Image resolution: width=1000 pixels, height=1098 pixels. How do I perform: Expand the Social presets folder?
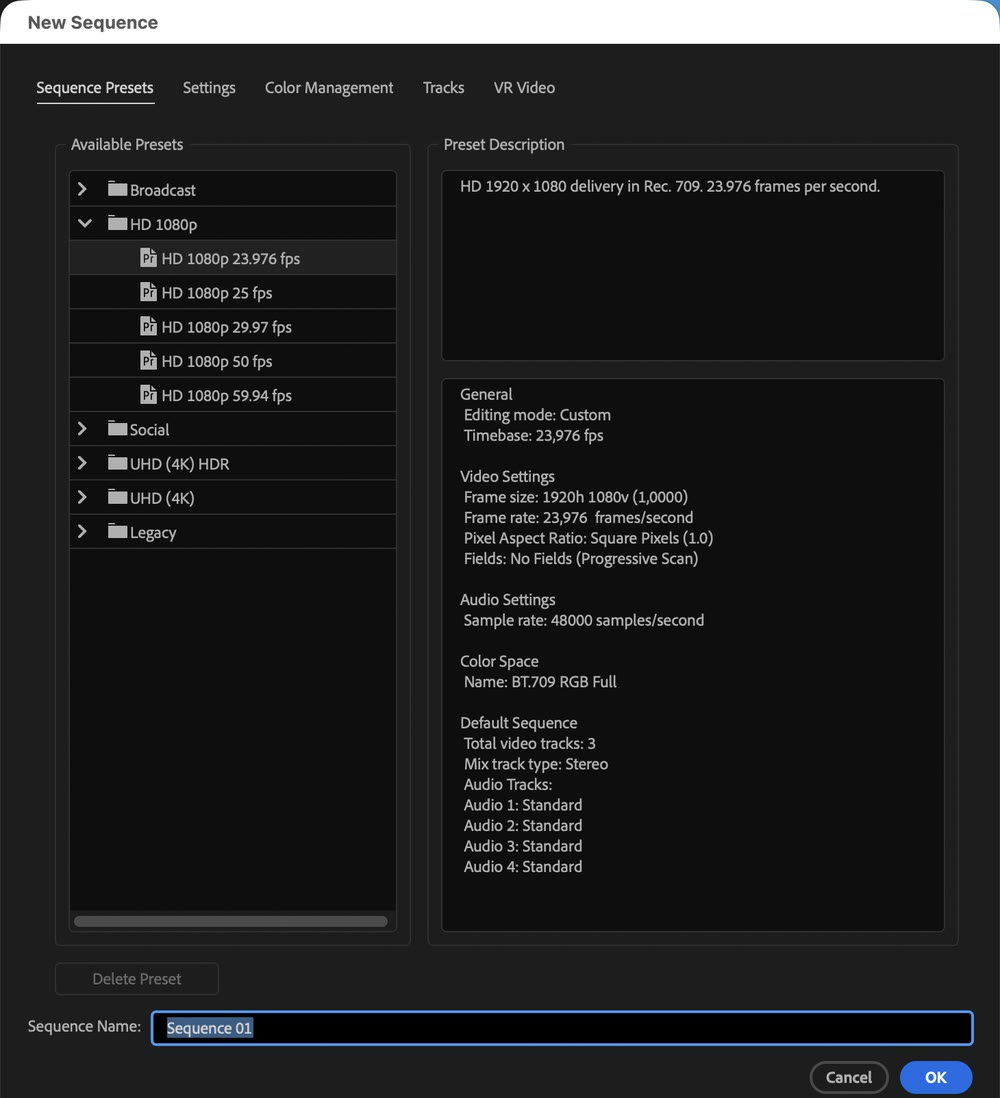click(x=83, y=429)
